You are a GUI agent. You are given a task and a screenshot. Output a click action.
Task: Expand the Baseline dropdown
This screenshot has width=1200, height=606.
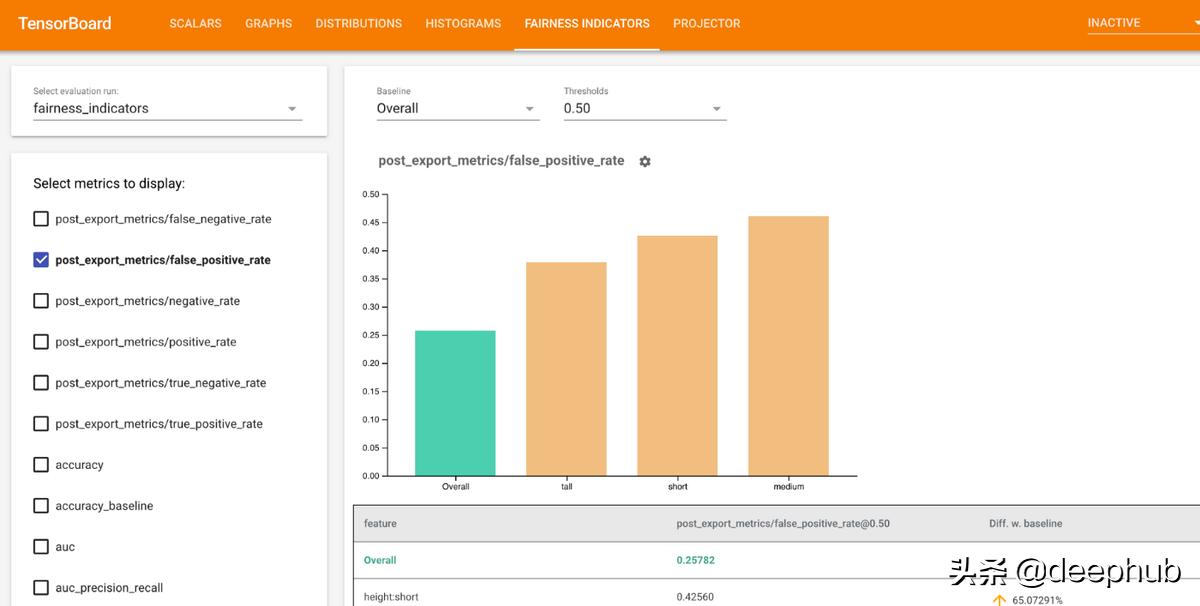[x=457, y=108]
